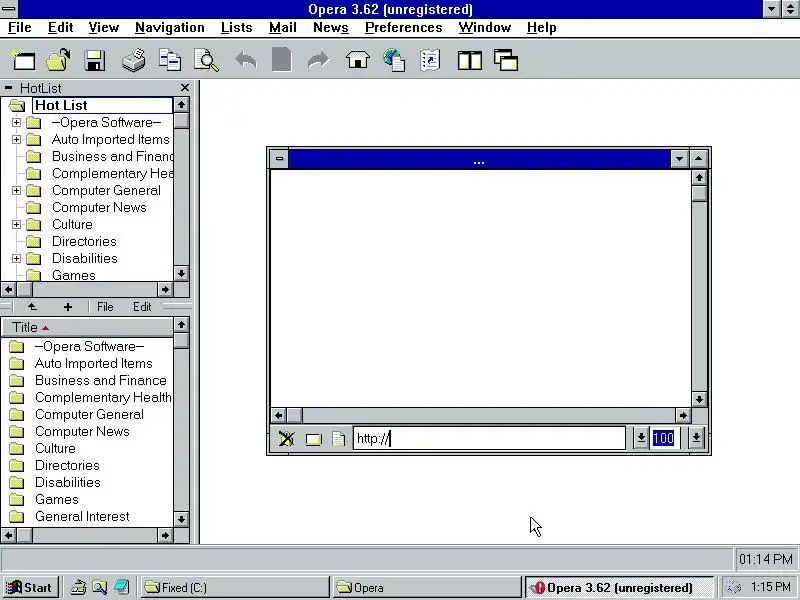
Task: Toggle image loading icon in browser window
Action: coord(287,438)
